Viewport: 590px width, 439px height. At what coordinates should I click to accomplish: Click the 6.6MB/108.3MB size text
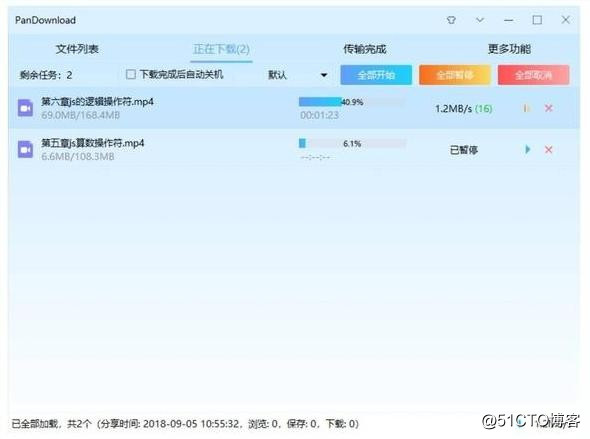[x=78, y=156]
